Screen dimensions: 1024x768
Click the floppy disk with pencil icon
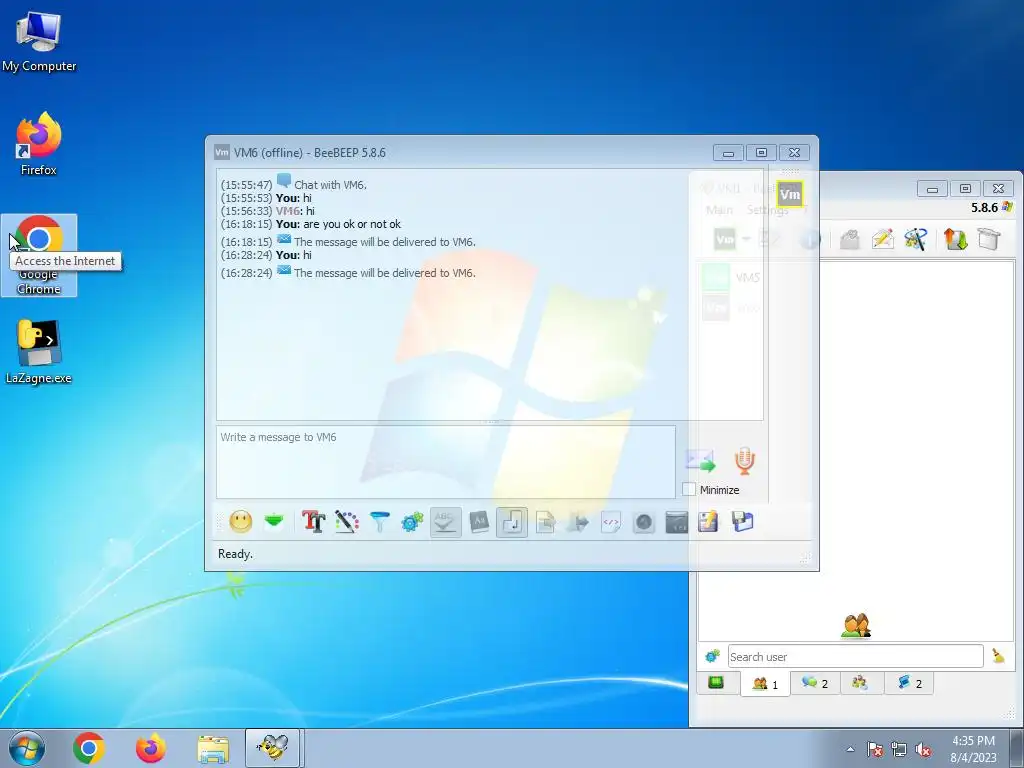click(709, 522)
